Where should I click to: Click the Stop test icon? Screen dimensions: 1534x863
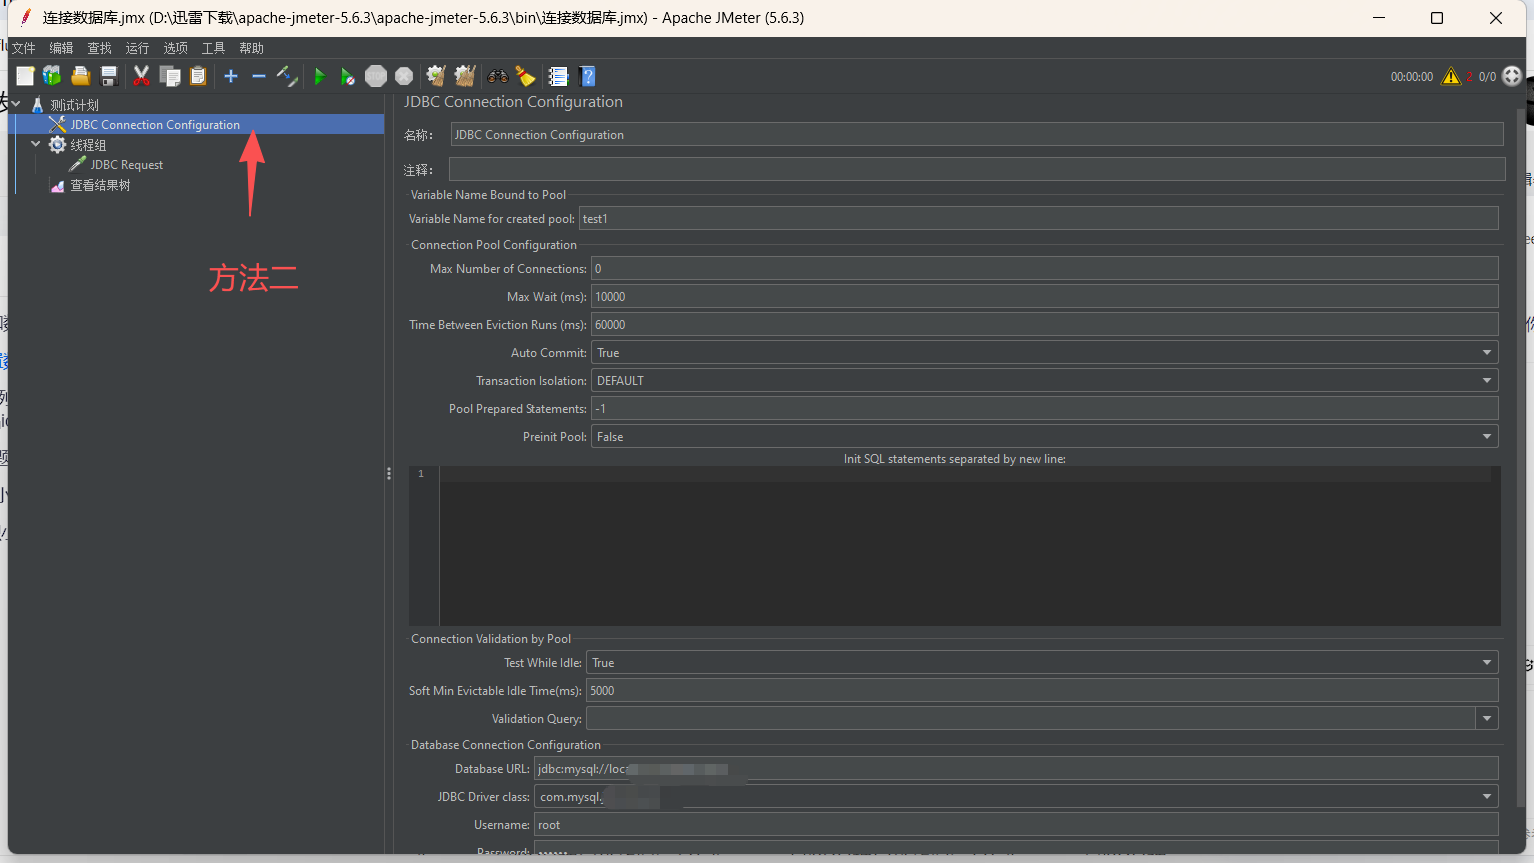[x=376, y=76]
